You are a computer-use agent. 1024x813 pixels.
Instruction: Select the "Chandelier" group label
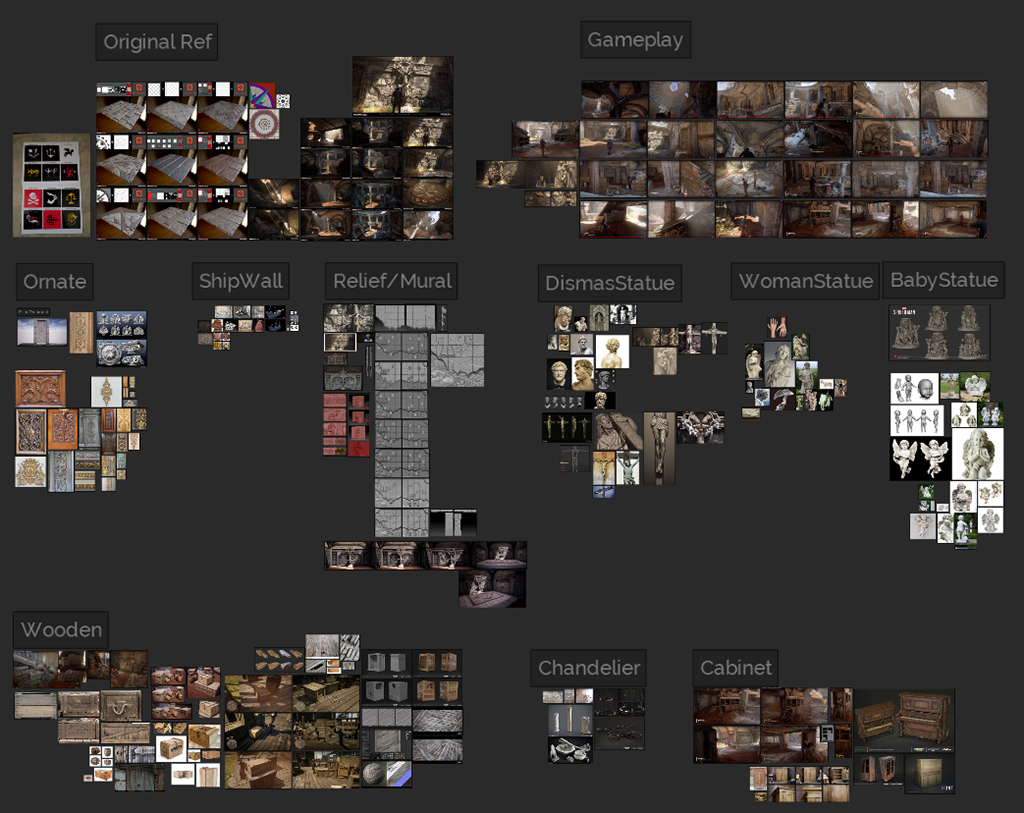(x=588, y=667)
